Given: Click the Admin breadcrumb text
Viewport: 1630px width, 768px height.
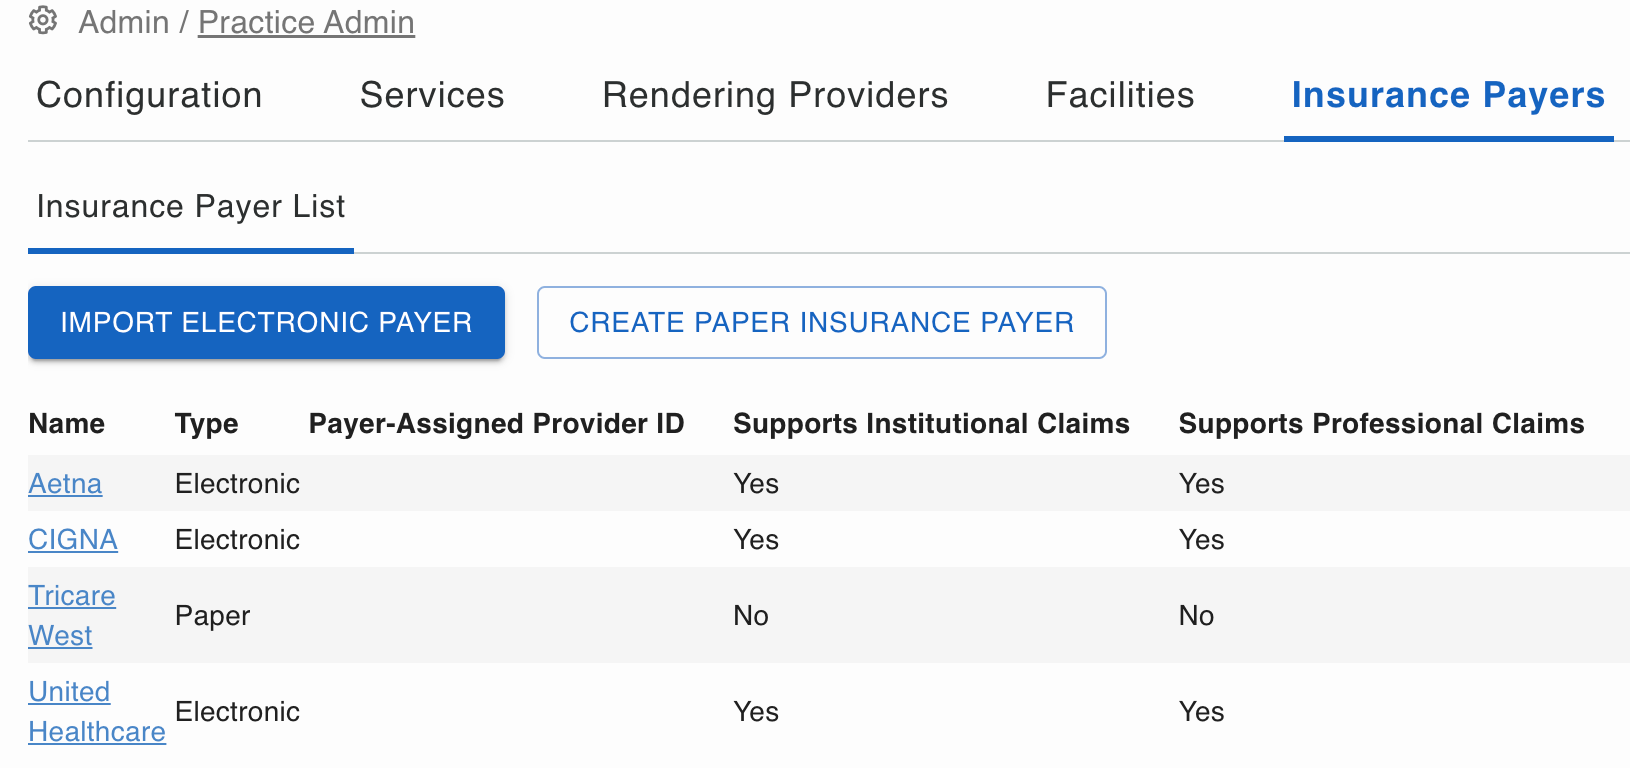Looking at the screenshot, I should pyautogui.click(x=124, y=22).
